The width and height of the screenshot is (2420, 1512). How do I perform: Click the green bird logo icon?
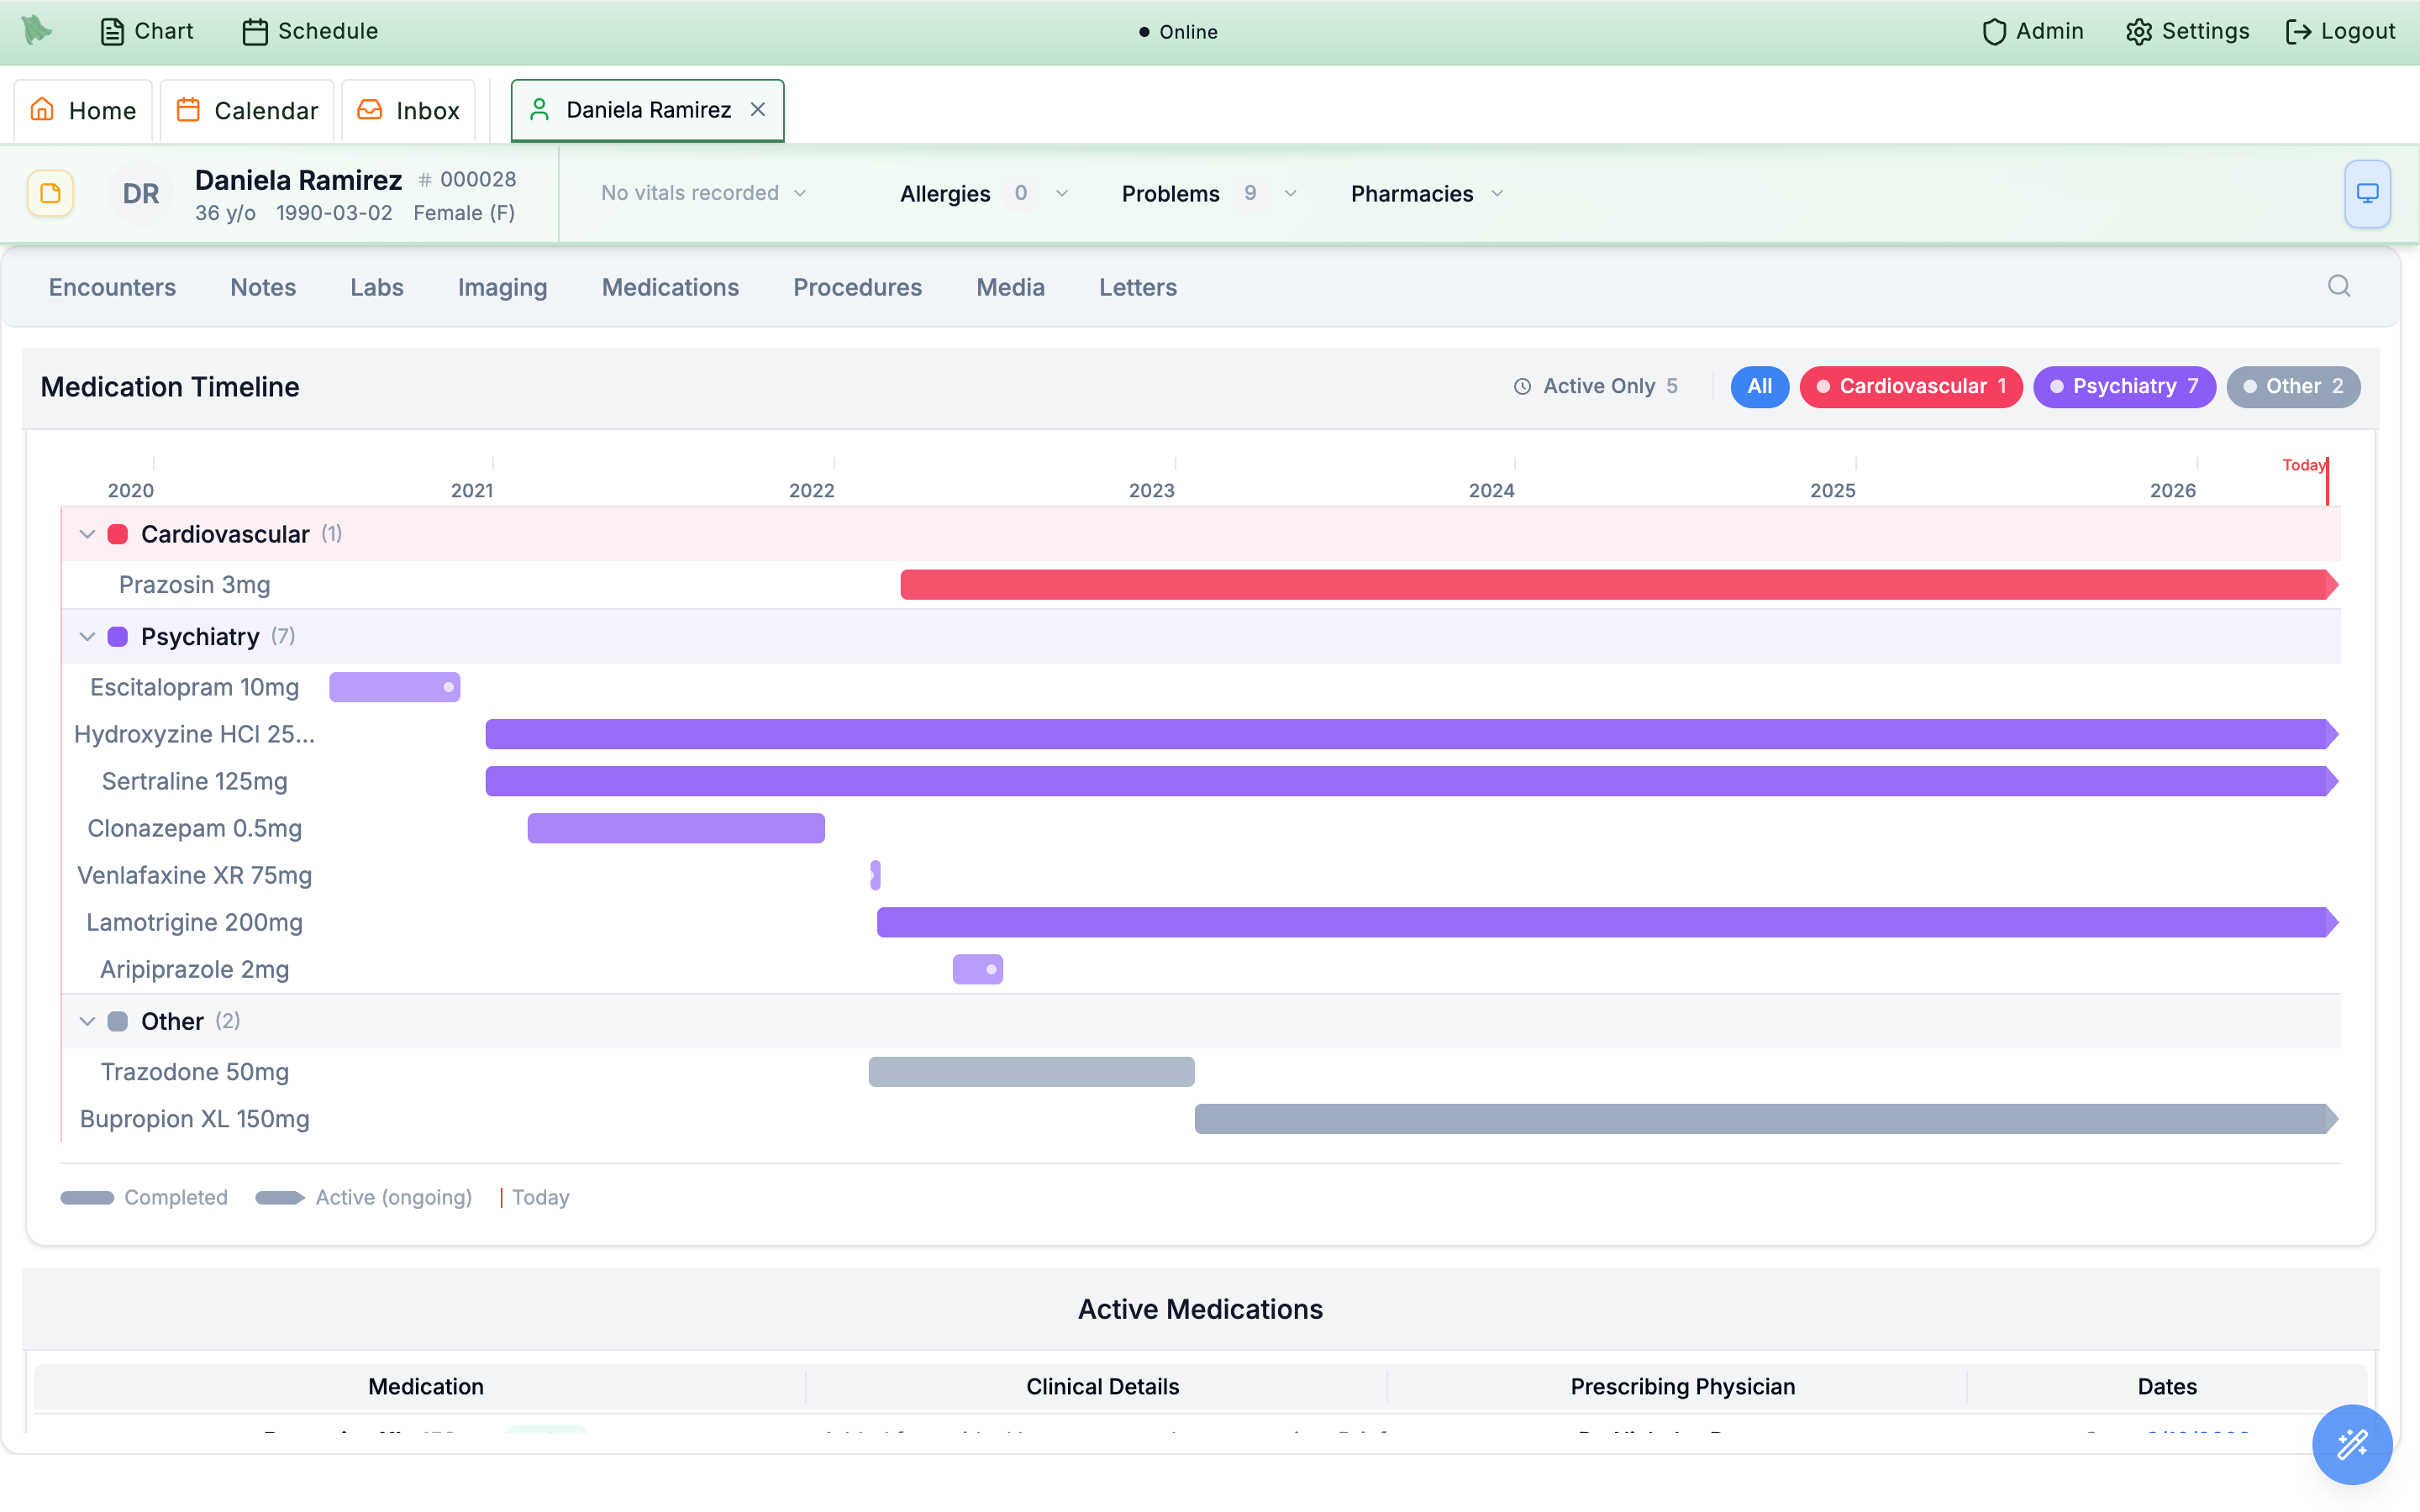(x=37, y=30)
